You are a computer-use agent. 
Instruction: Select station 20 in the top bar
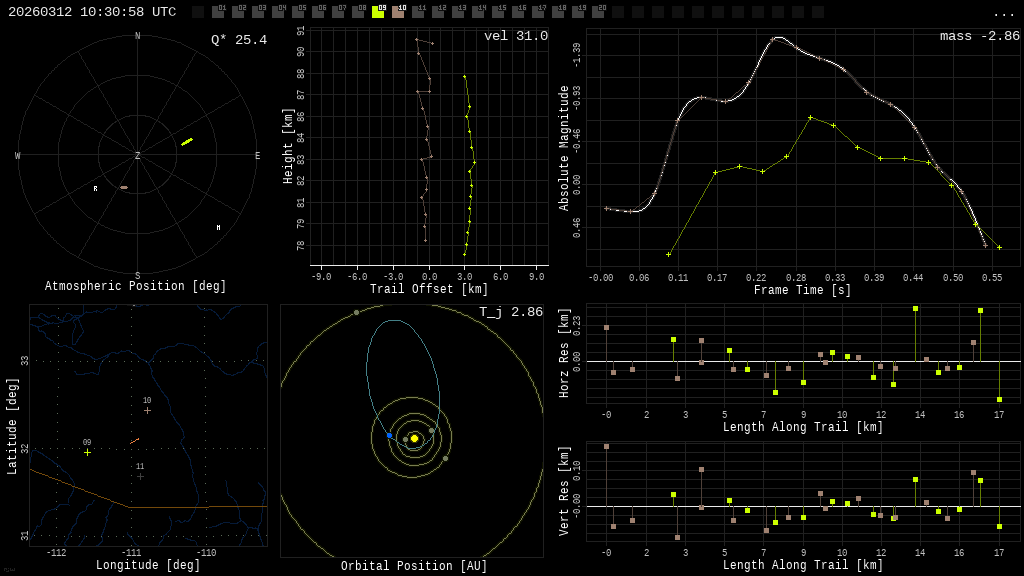point(598,12)
